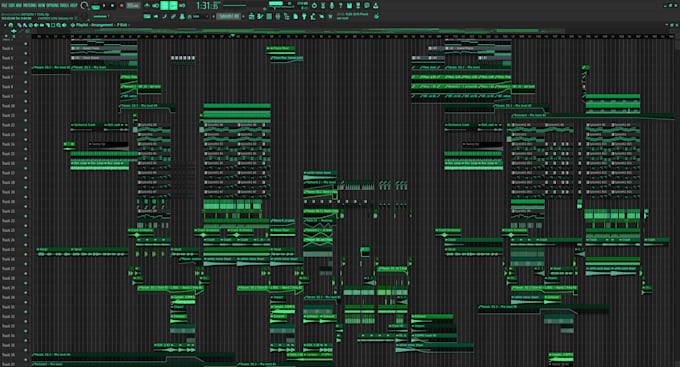
Task: Click the song position slider
Action: point(235,5)
